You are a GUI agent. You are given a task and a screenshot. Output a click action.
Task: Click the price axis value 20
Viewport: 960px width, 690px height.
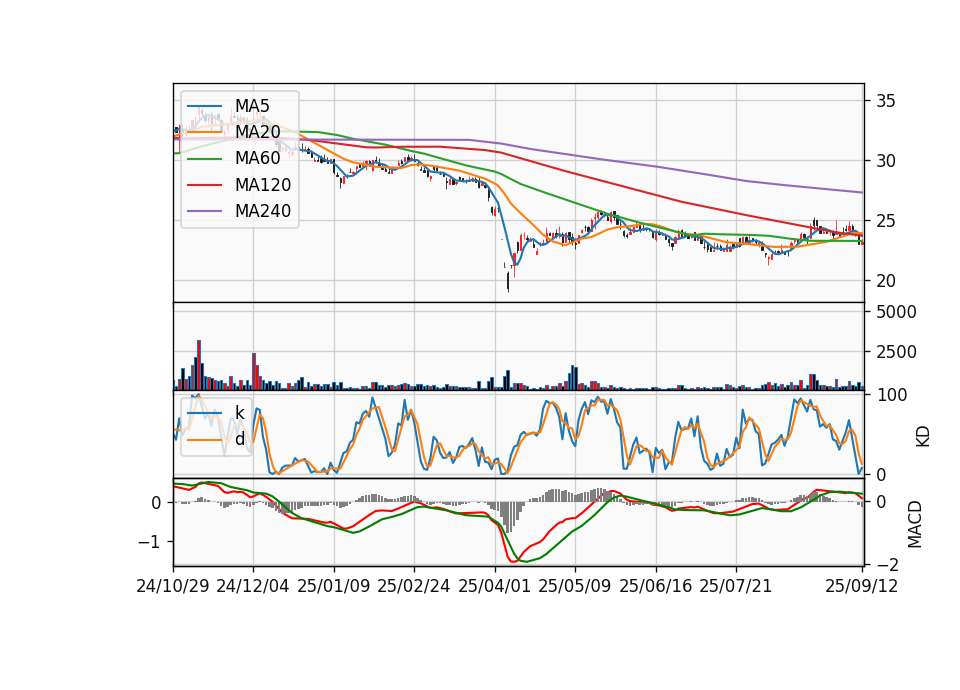(x=885, y=281)
